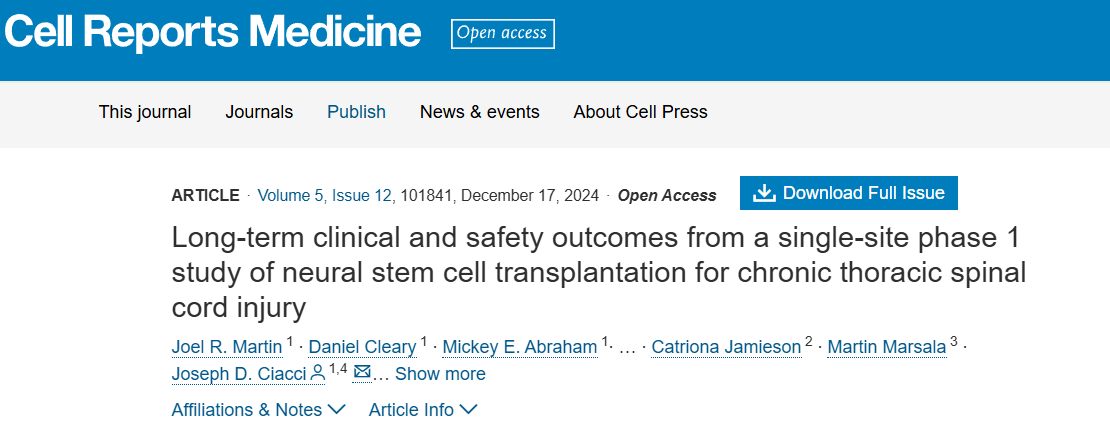
Task: Open the Volume 5, Issue 12 link
Action: 325,195
